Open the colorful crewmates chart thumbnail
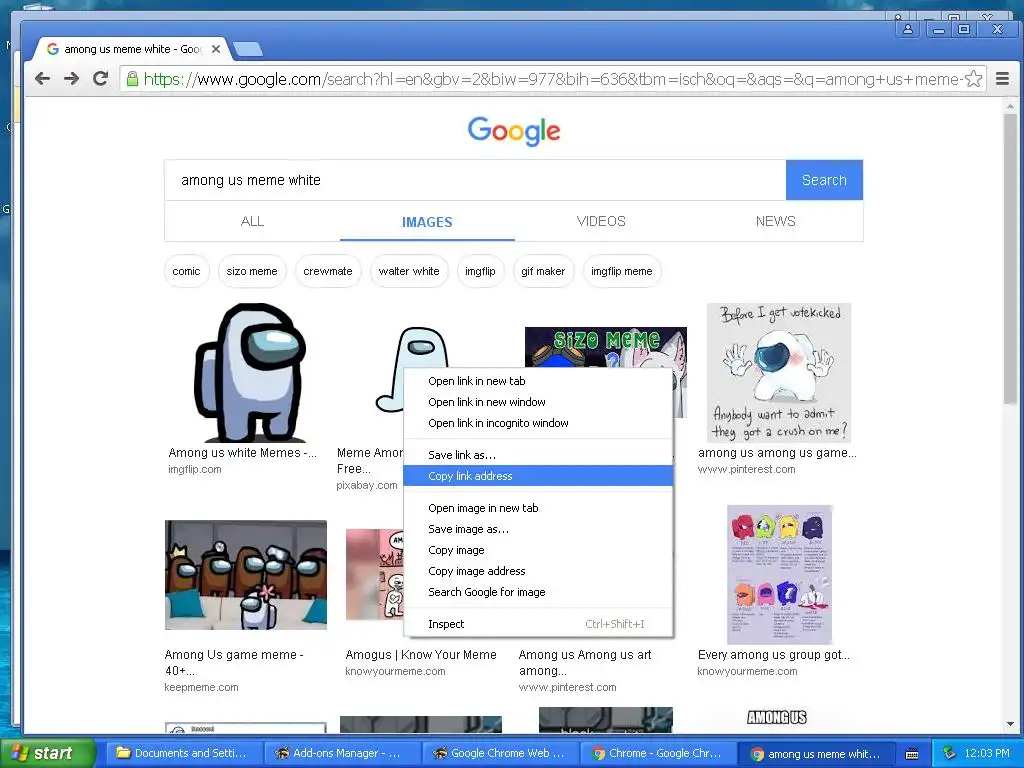The height and width of the screenshot is (768, 1024). 779,575
